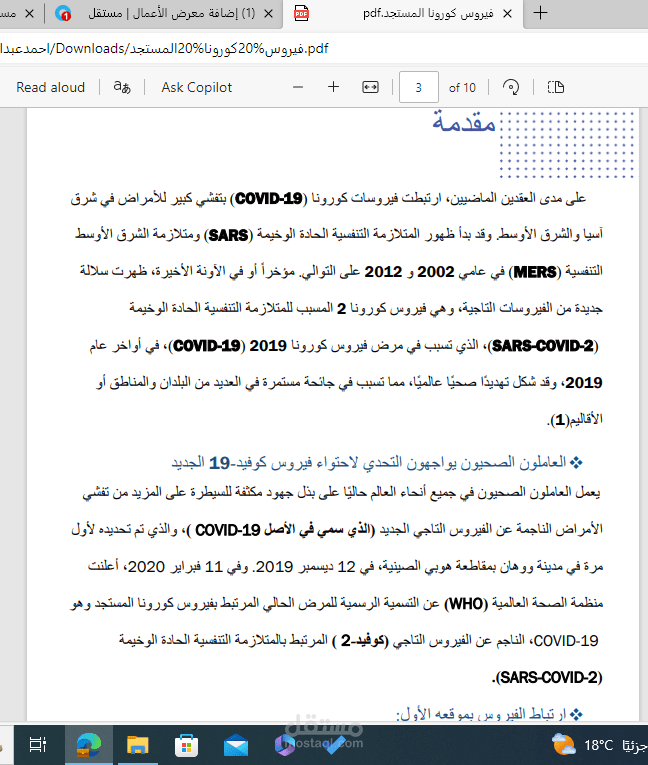The width and height of the screenshot is (648, 765).
Task: Open Microsoft Store from the taskbar
Action: pos(186,745)
